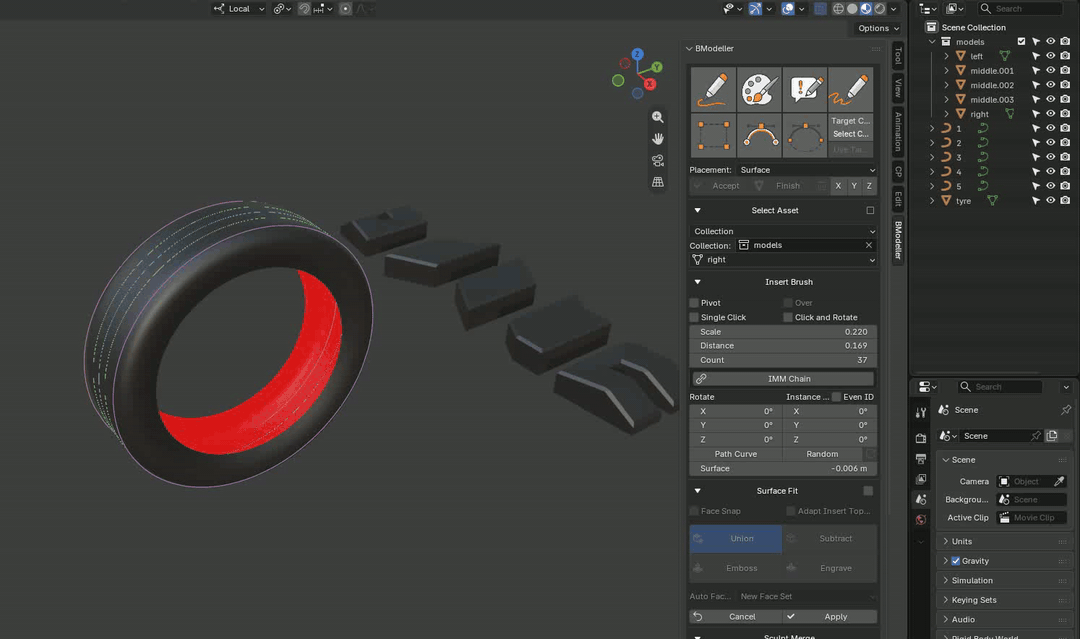Click the viewport zoom magnifier icon

(x=658, y=117)
